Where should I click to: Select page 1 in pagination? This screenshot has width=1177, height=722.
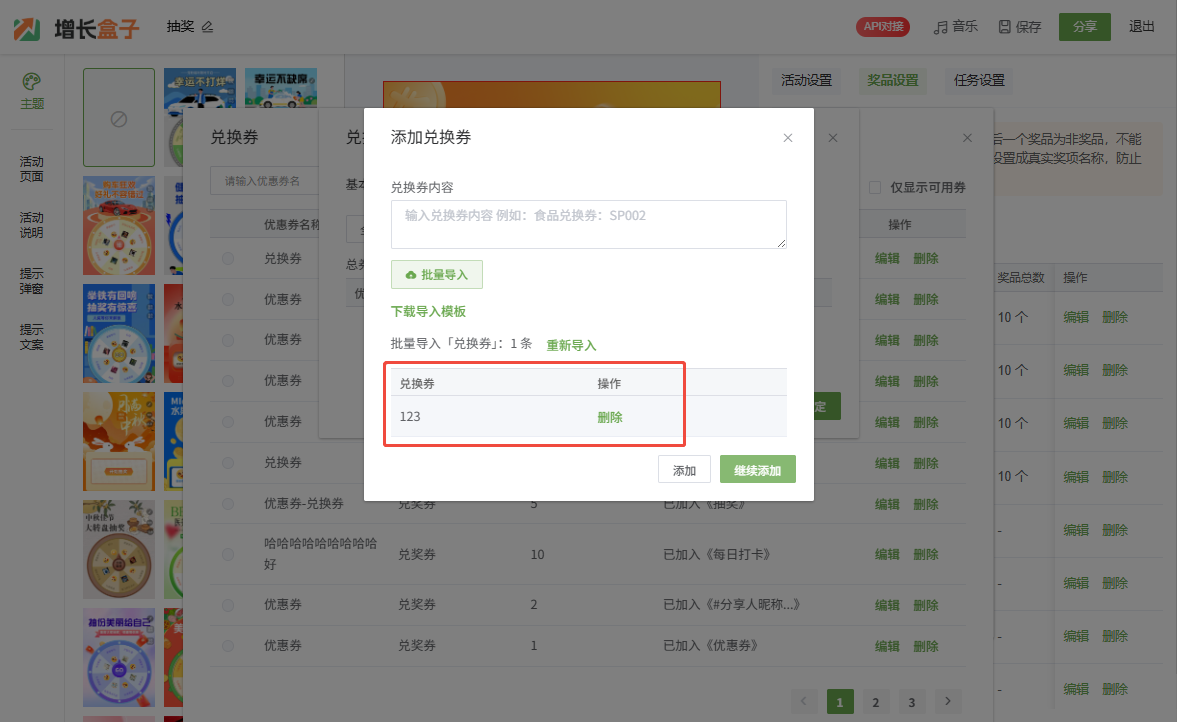(840, 702)
